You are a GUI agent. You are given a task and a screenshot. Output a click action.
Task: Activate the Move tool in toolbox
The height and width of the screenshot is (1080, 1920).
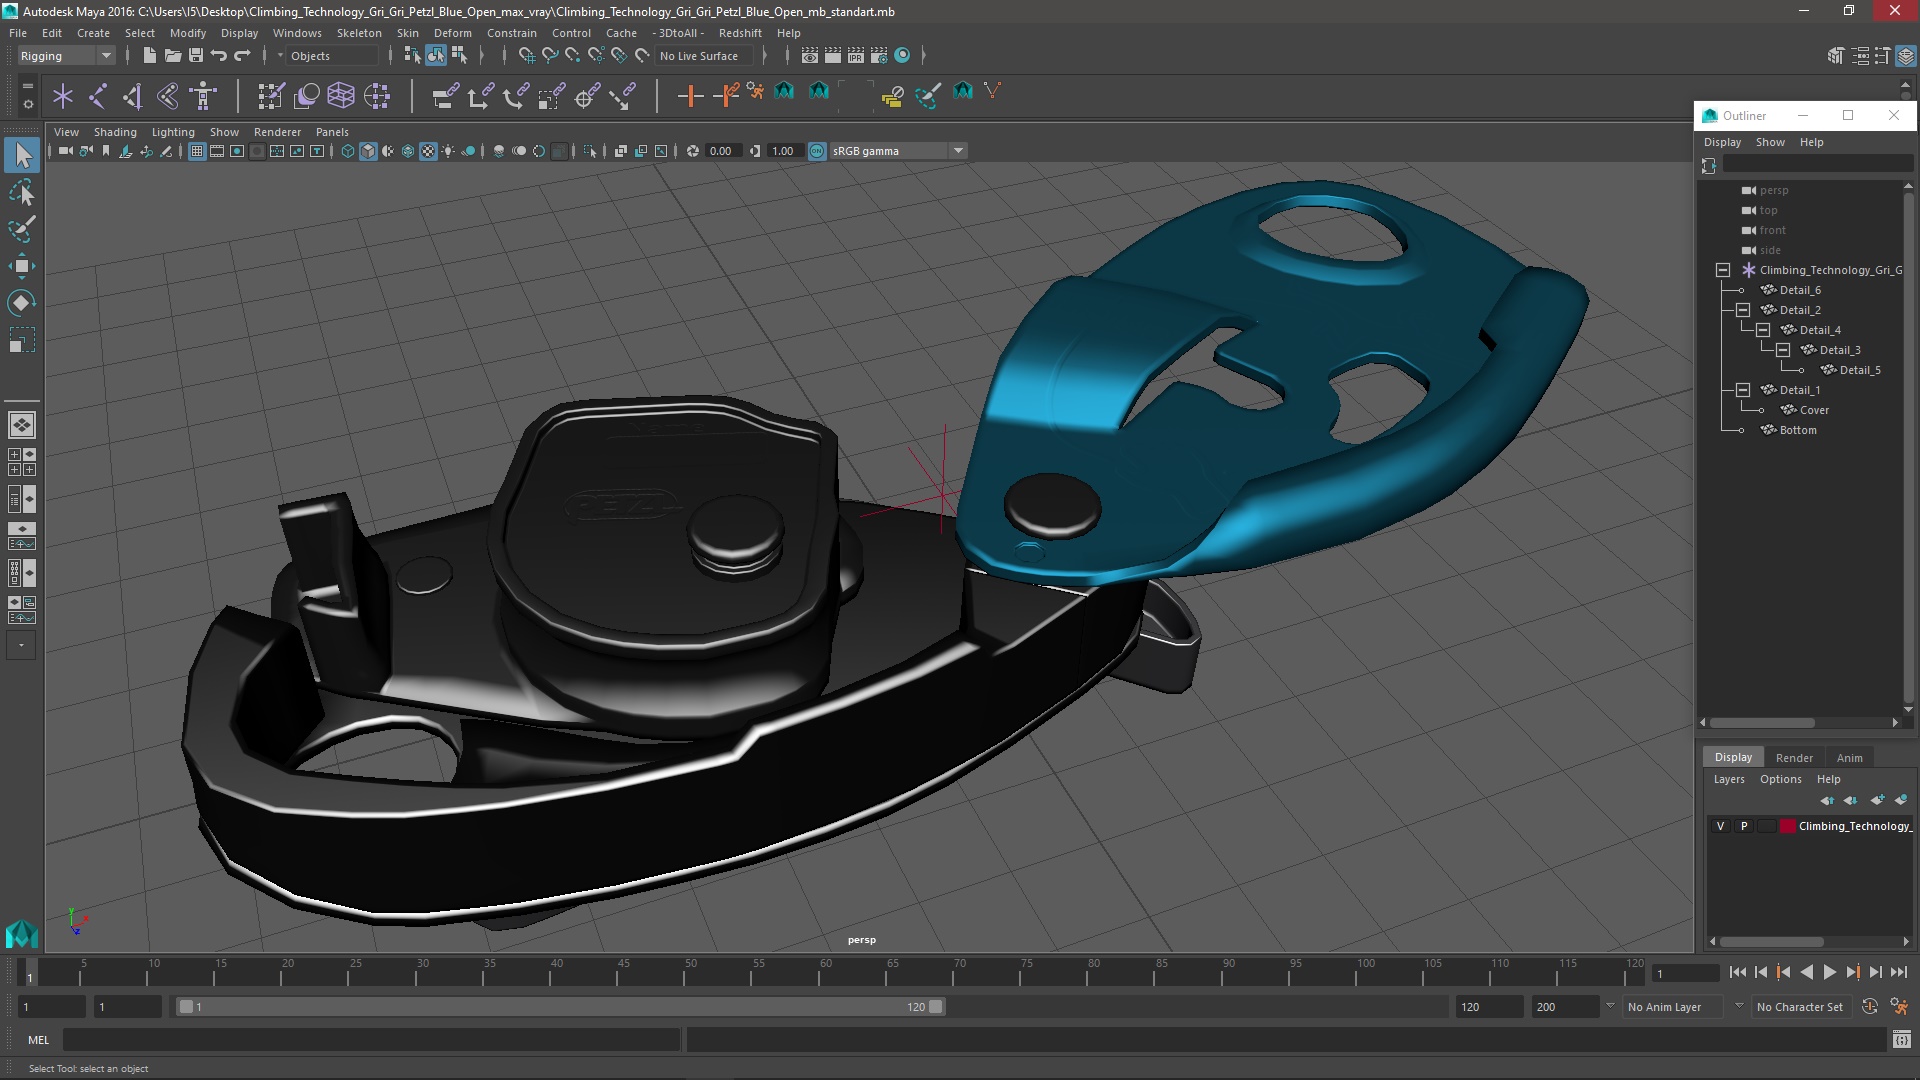[22, 266]
